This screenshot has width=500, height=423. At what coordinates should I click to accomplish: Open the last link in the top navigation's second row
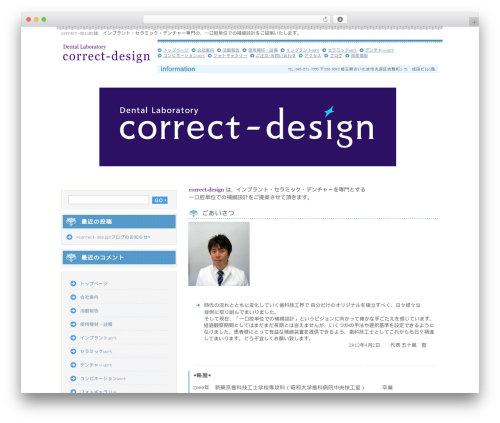pos(359,56)
